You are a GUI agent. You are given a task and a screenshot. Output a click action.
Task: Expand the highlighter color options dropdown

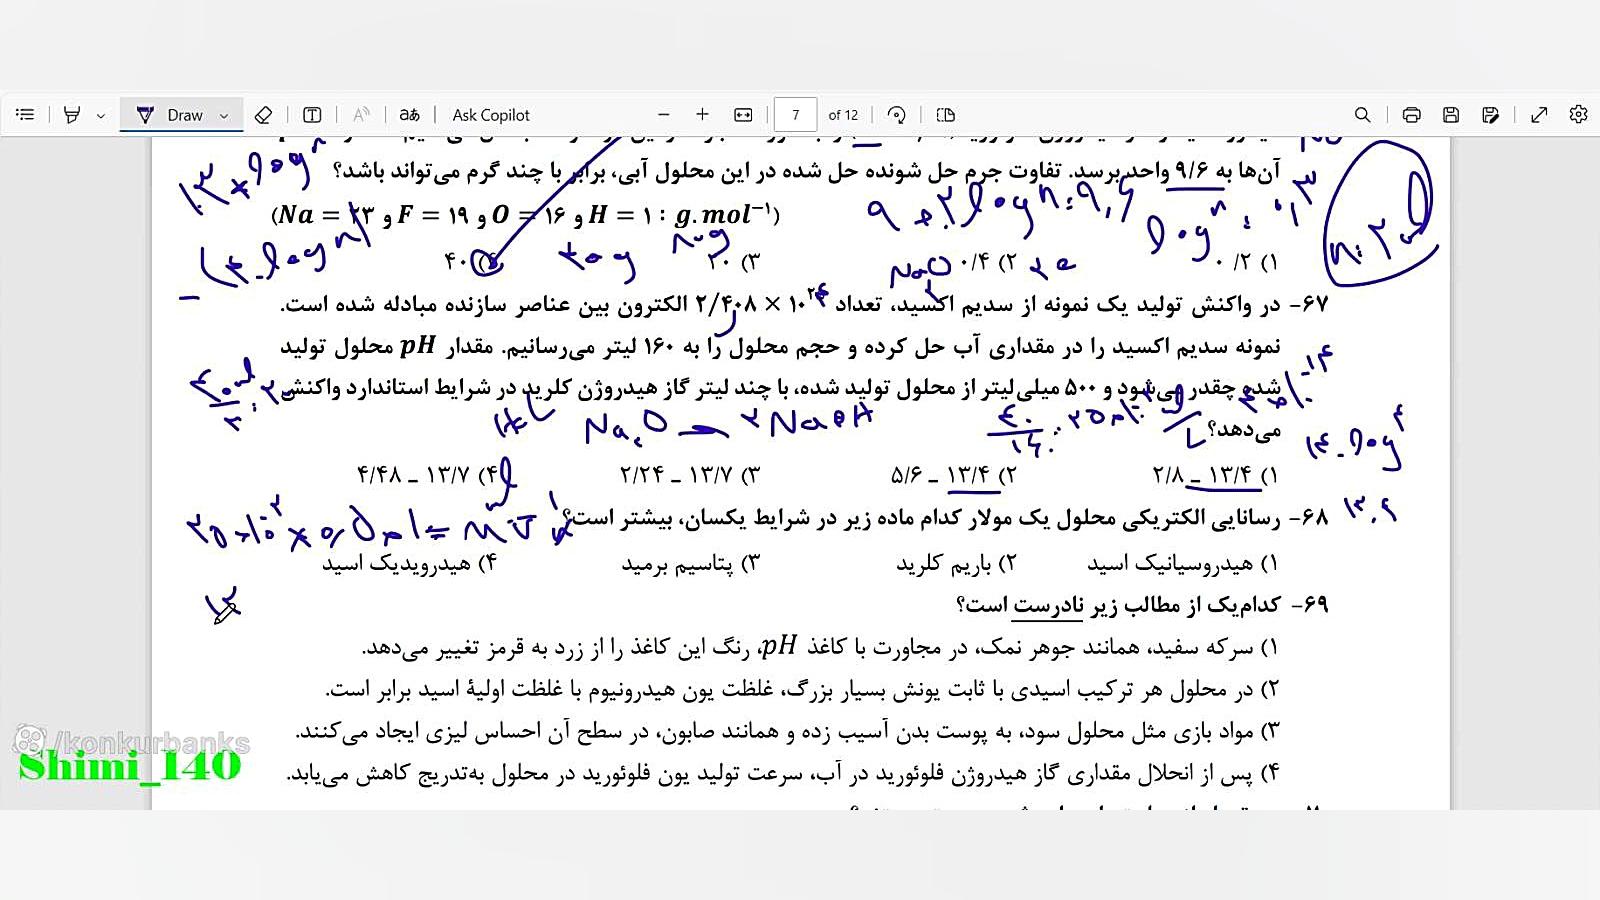coord(101,116)
